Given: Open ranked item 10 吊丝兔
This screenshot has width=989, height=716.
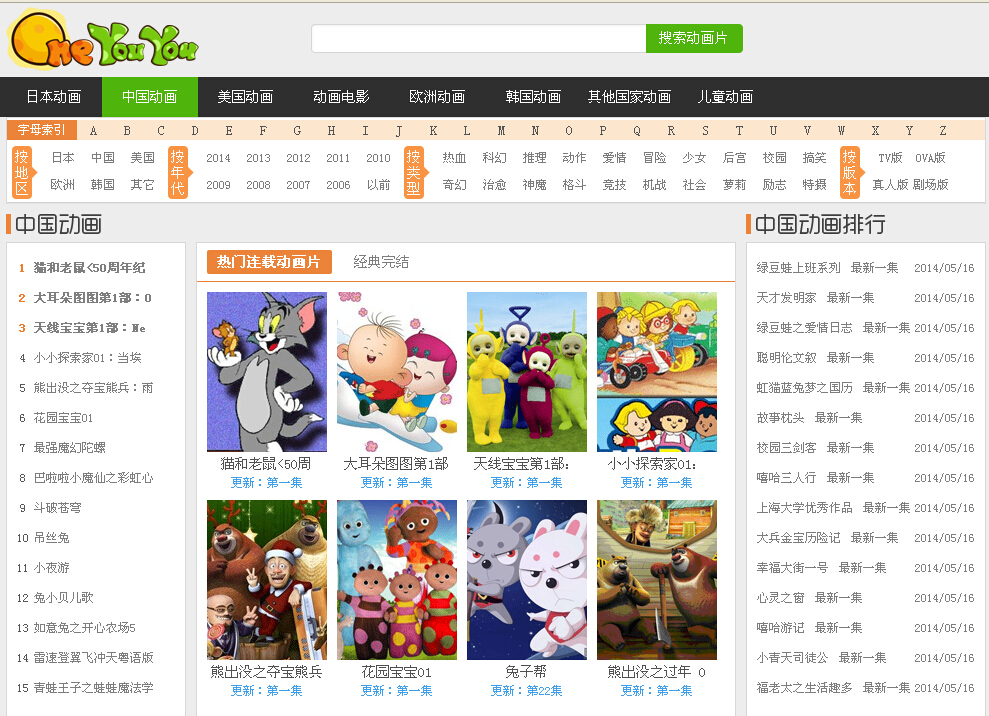Looking at the screenshot, I should pos(51,537).
